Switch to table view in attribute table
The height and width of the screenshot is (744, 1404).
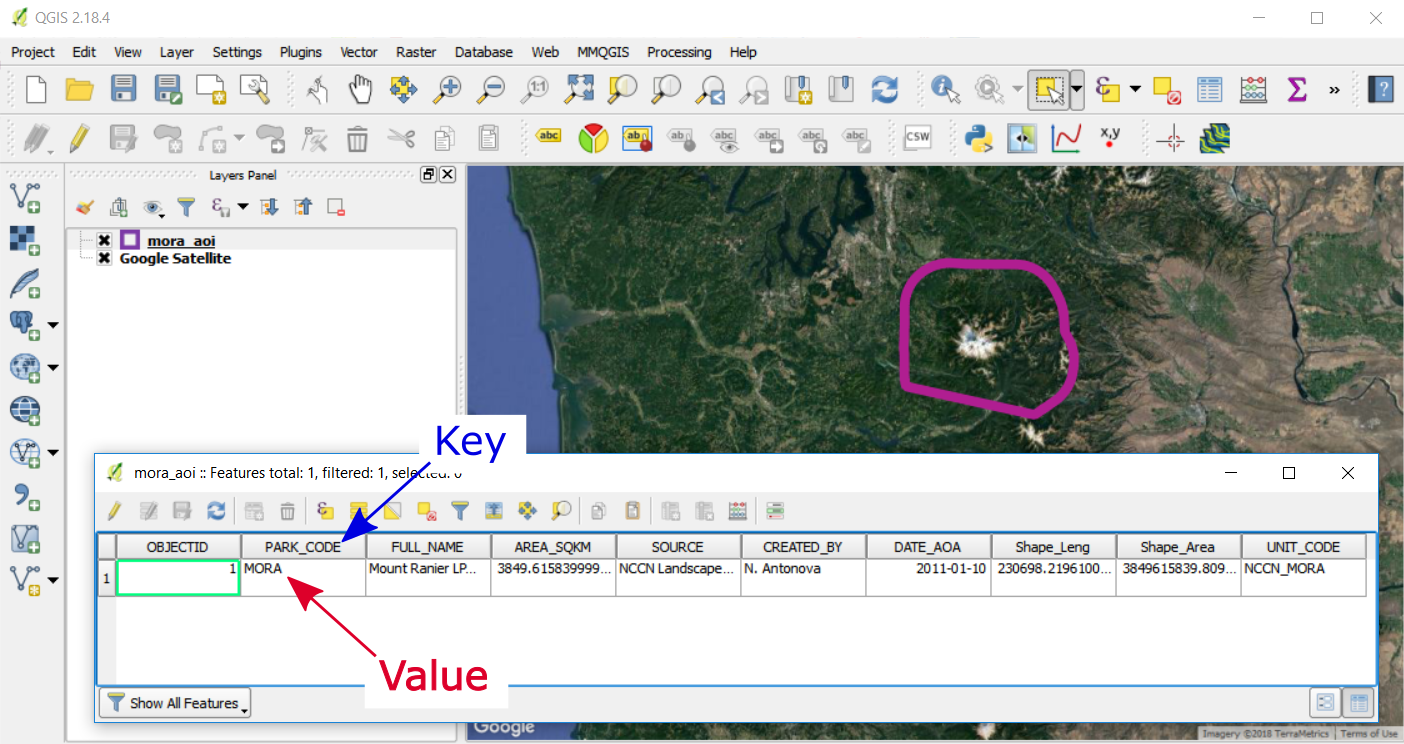point(1359,703)
